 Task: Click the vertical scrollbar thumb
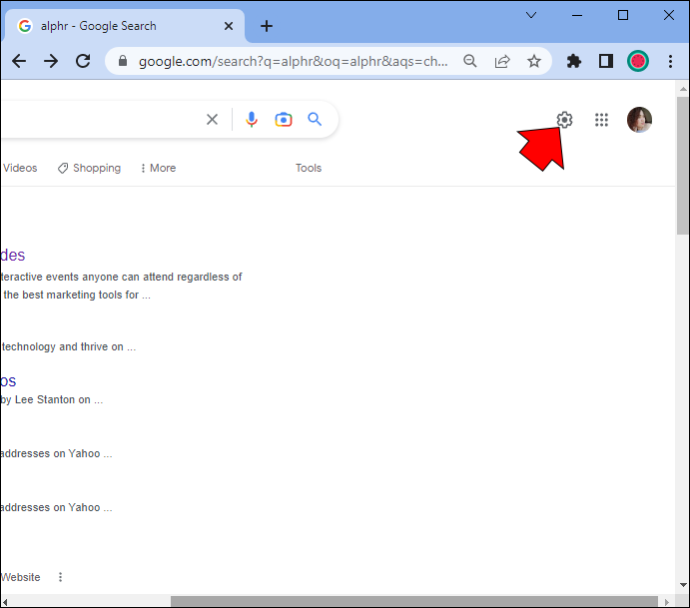(x=683, y=166)
